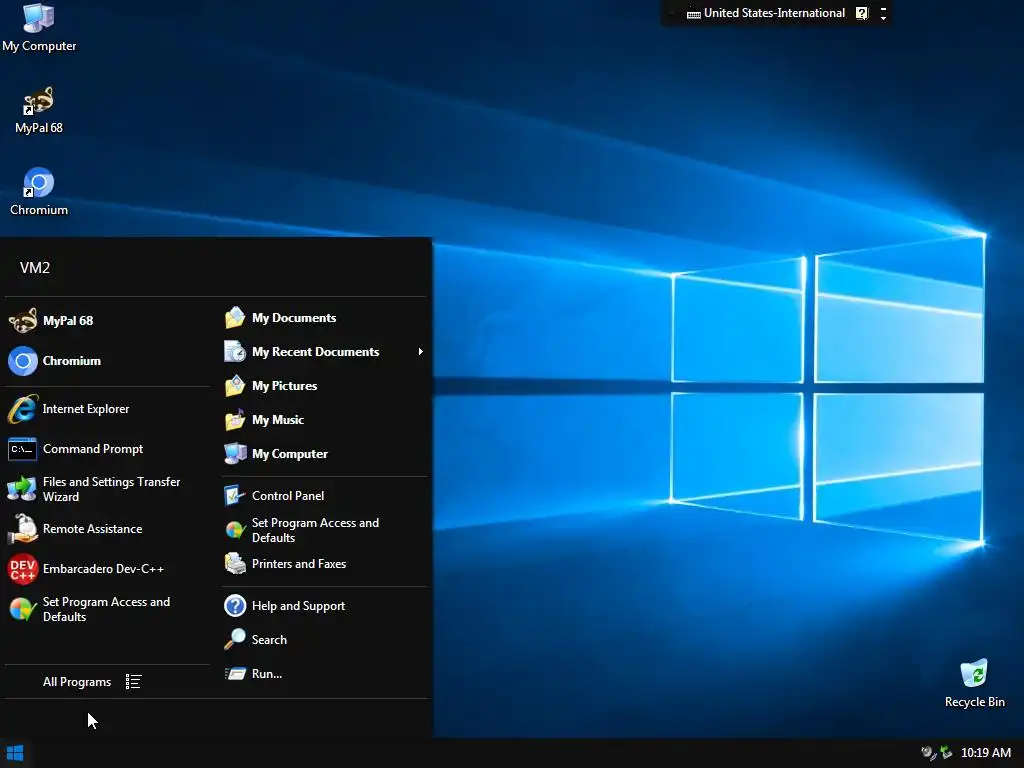
Task: Open Printers and Faxes
Action: pos(325,564)
